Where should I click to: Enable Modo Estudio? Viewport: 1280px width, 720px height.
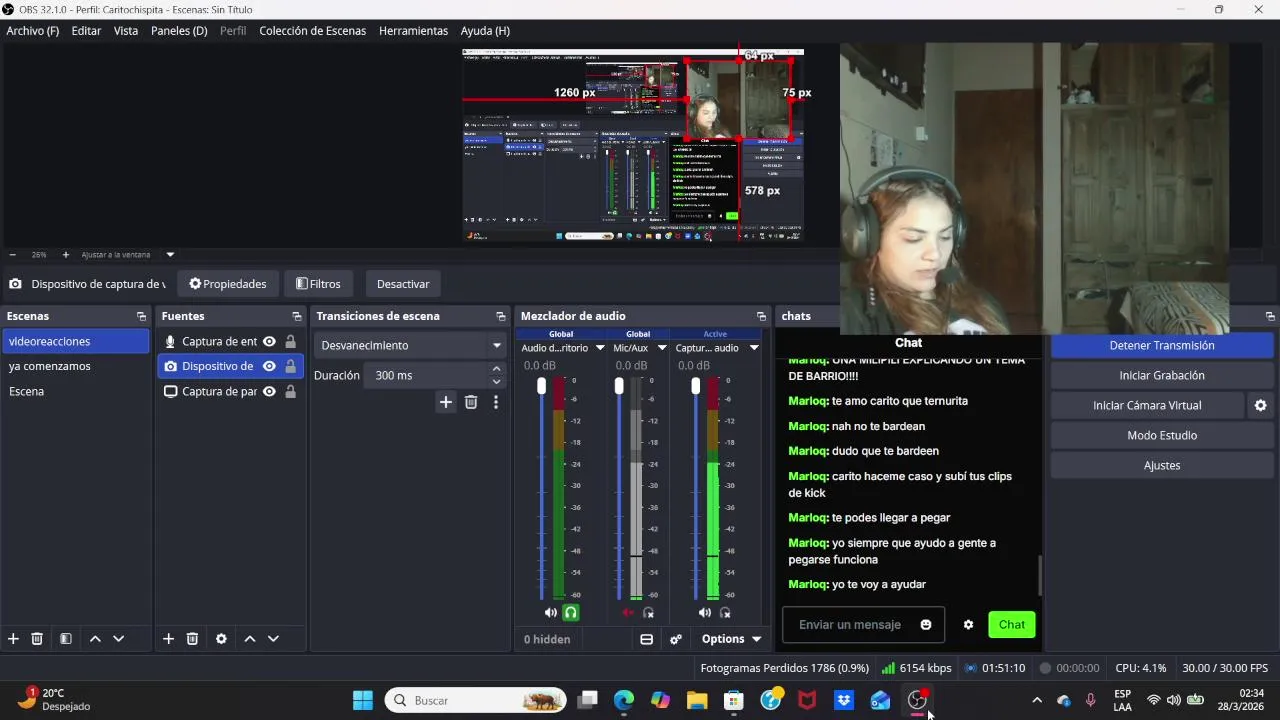(x=1162, y=435)
